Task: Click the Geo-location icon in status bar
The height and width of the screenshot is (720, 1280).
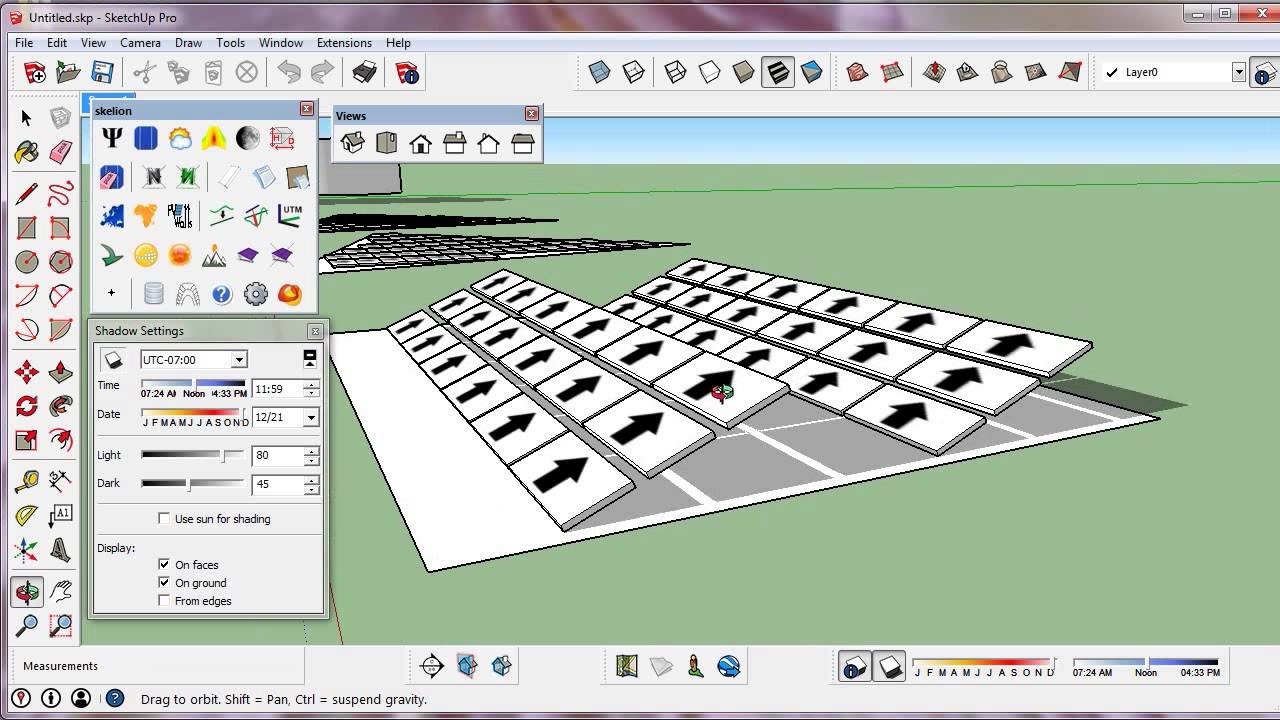Action: pos(21,698)
